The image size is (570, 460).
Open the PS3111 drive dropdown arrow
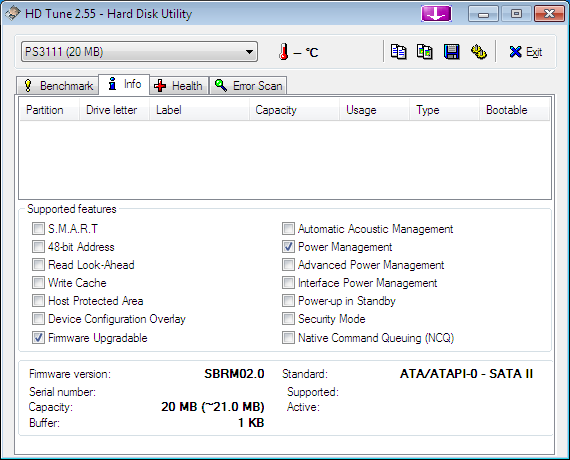[249, 52]
